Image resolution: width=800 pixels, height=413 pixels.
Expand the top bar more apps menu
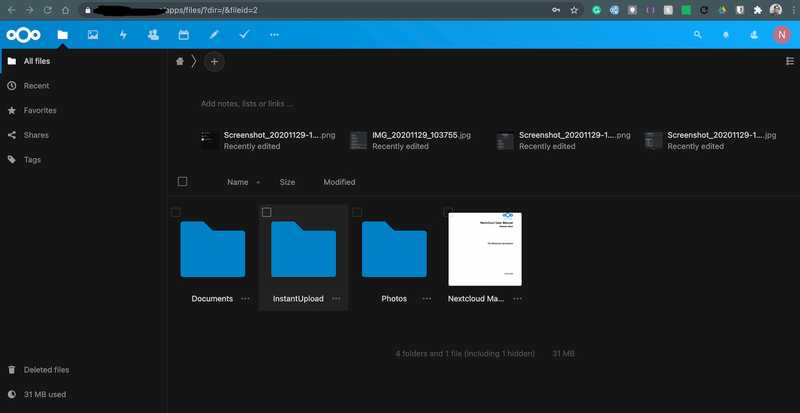coord(274,34)
